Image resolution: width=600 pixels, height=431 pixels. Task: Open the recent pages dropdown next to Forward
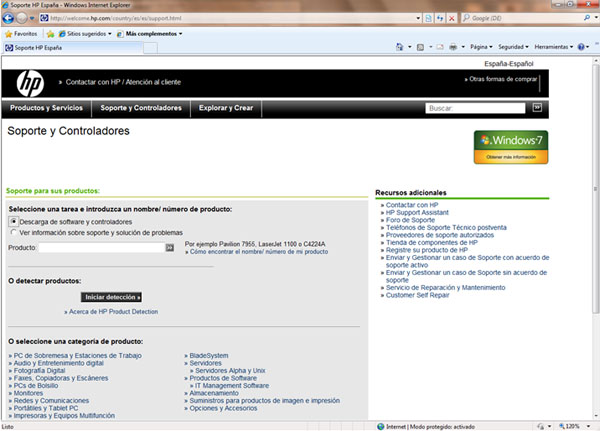[x=32, y=18]
